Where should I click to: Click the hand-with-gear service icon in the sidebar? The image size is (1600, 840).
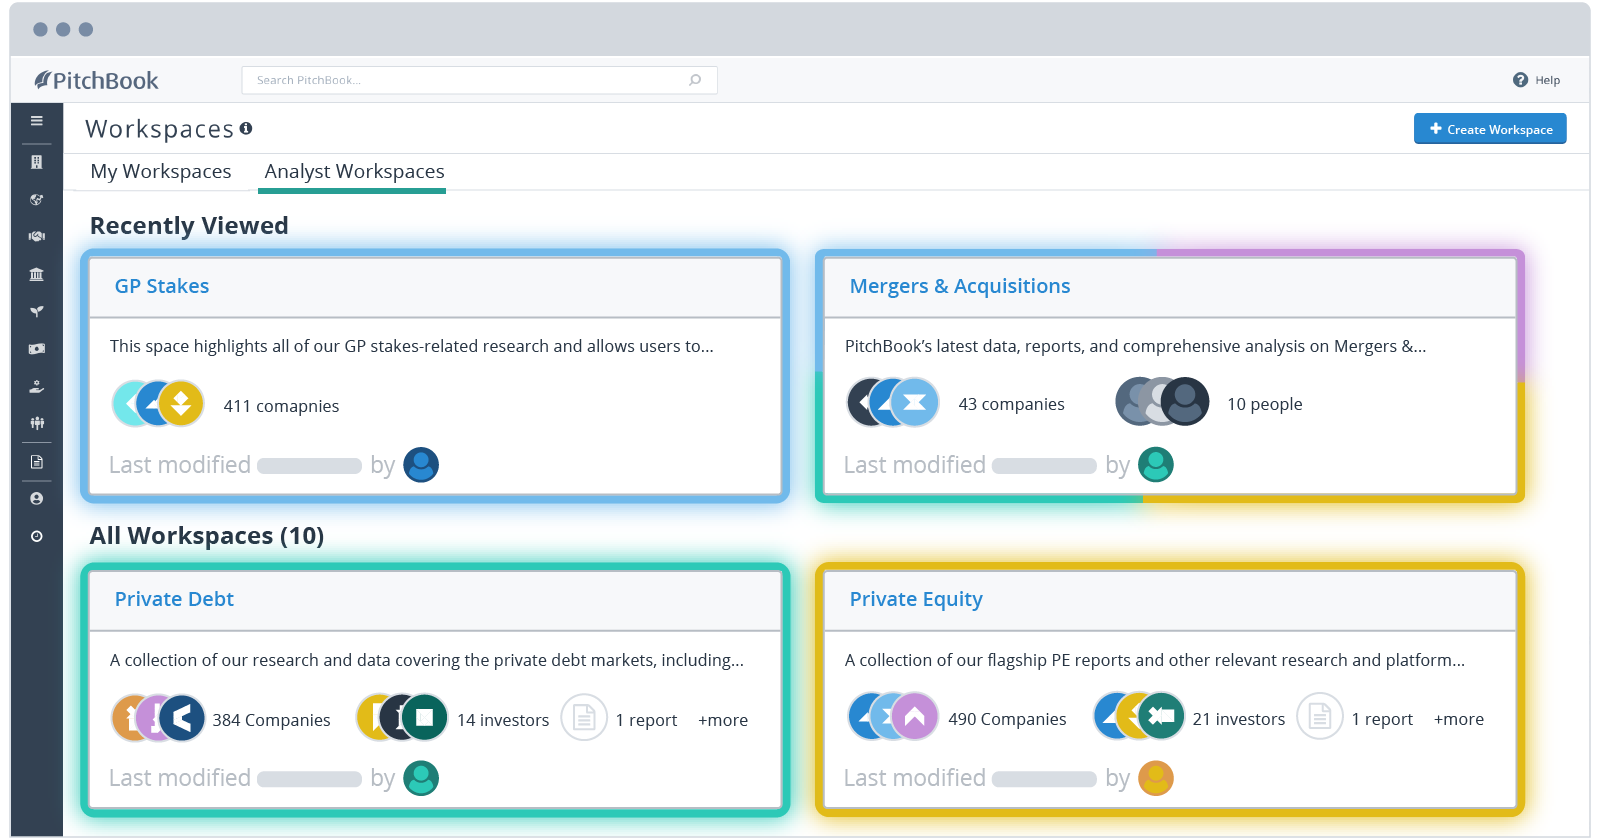pos(37,386)
